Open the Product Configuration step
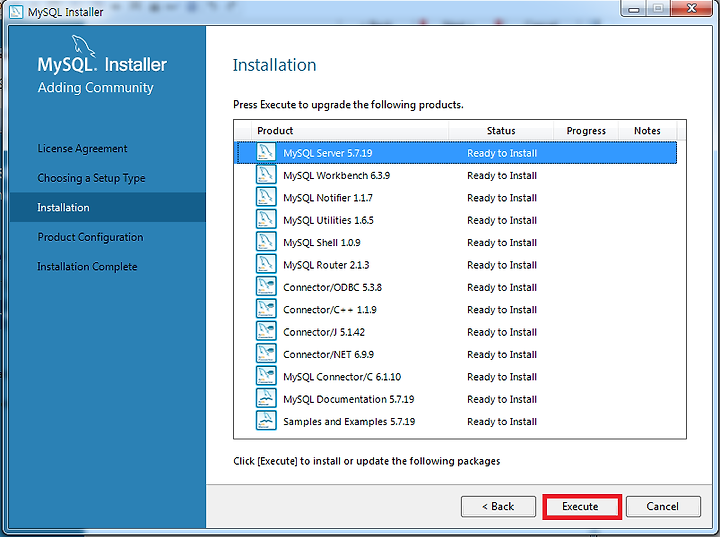Image resolution: width=720 pixels, height=537 pixels. pyautogui.click(x=90, y=237)
